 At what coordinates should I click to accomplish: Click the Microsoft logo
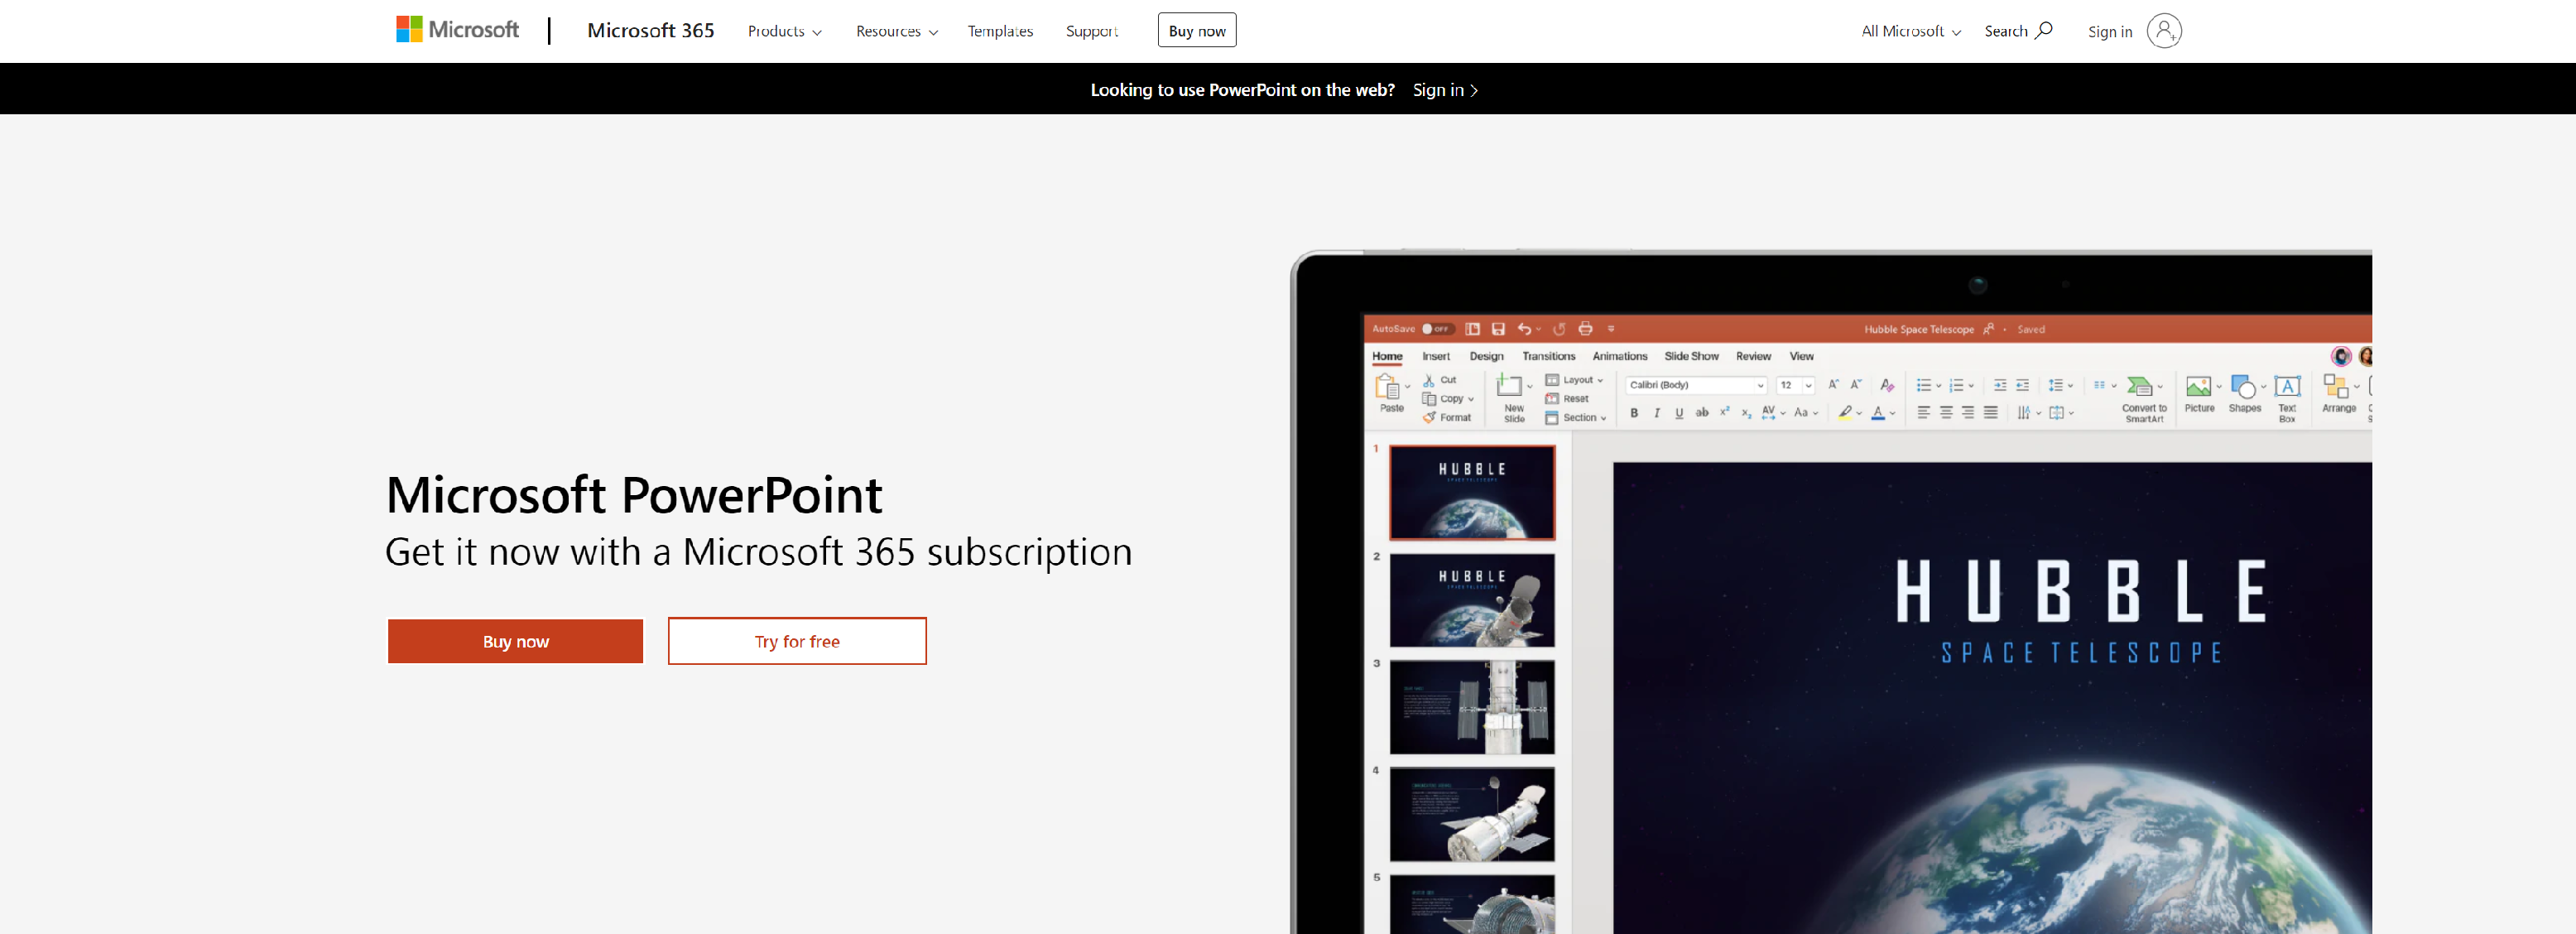tap(457, 30)
